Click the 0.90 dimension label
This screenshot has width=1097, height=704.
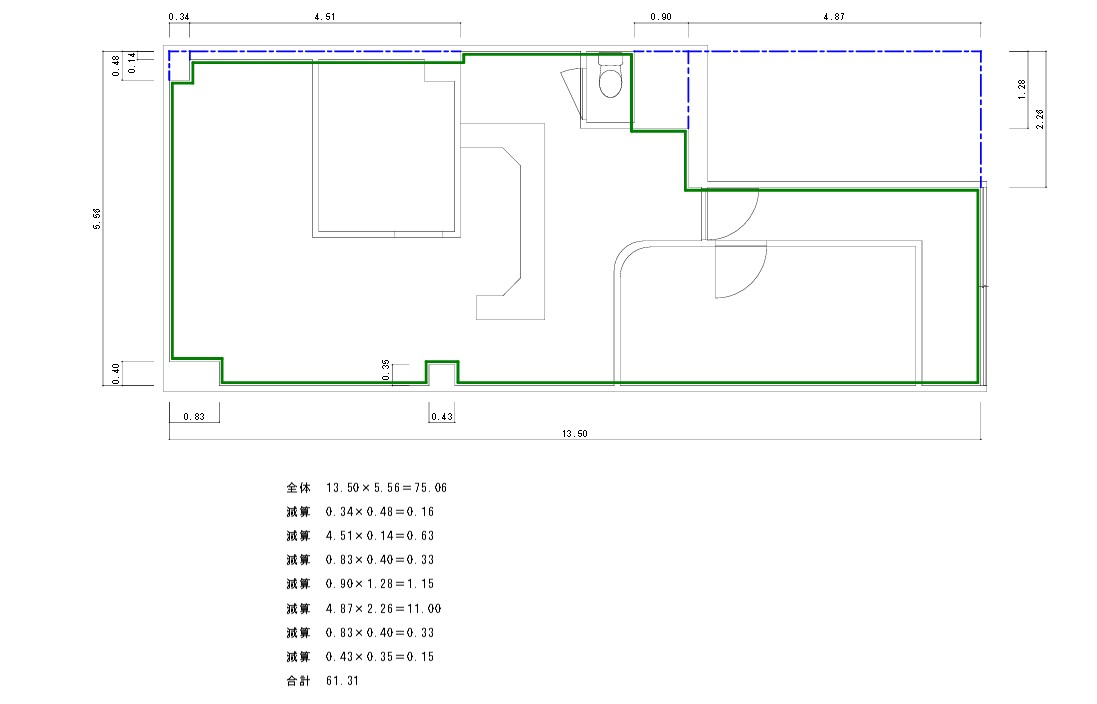pos(660,17)
